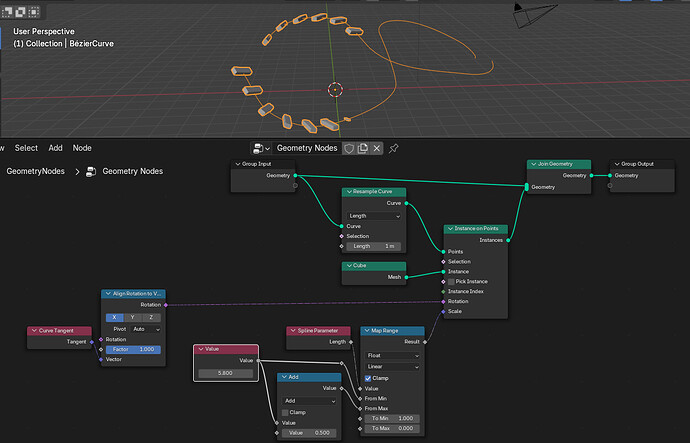Click the Value node's 5.800 field
This screenshot has width=690, height=443.
pos(226,373)
